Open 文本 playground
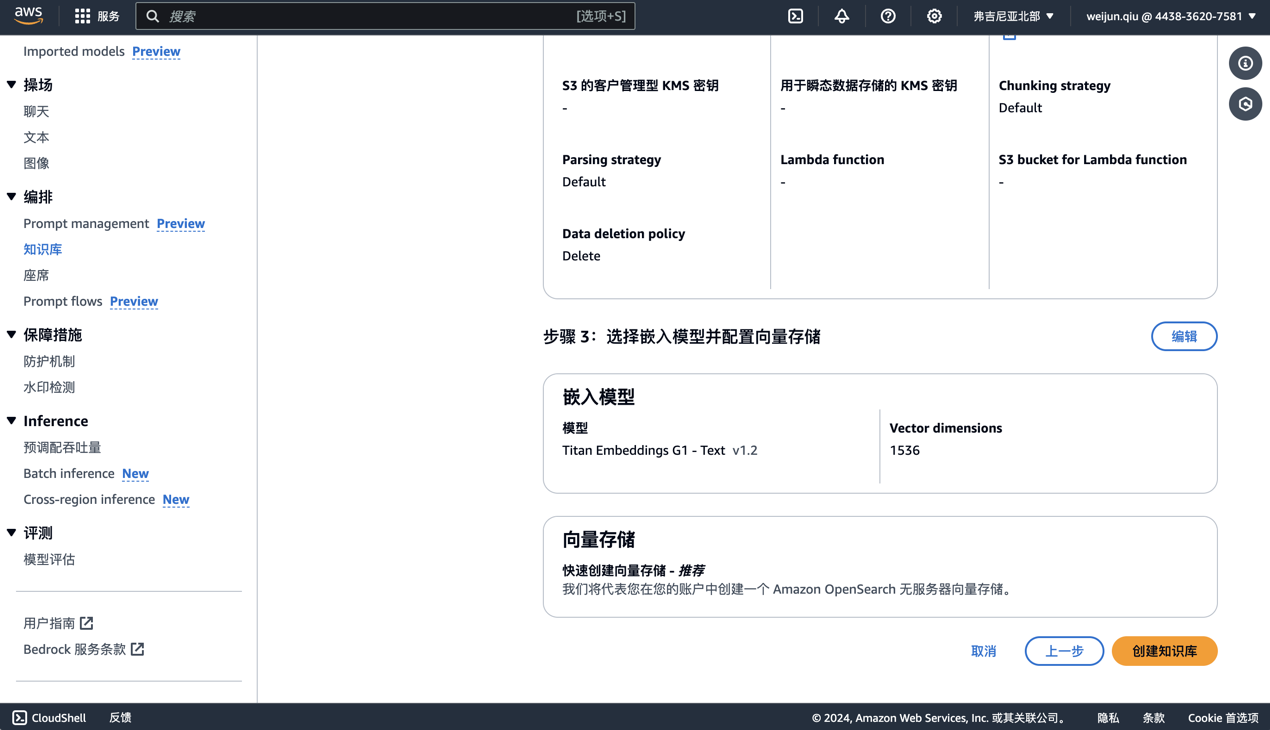The width and height of the screenshot is (1270, 730). (x=36, y=137)
